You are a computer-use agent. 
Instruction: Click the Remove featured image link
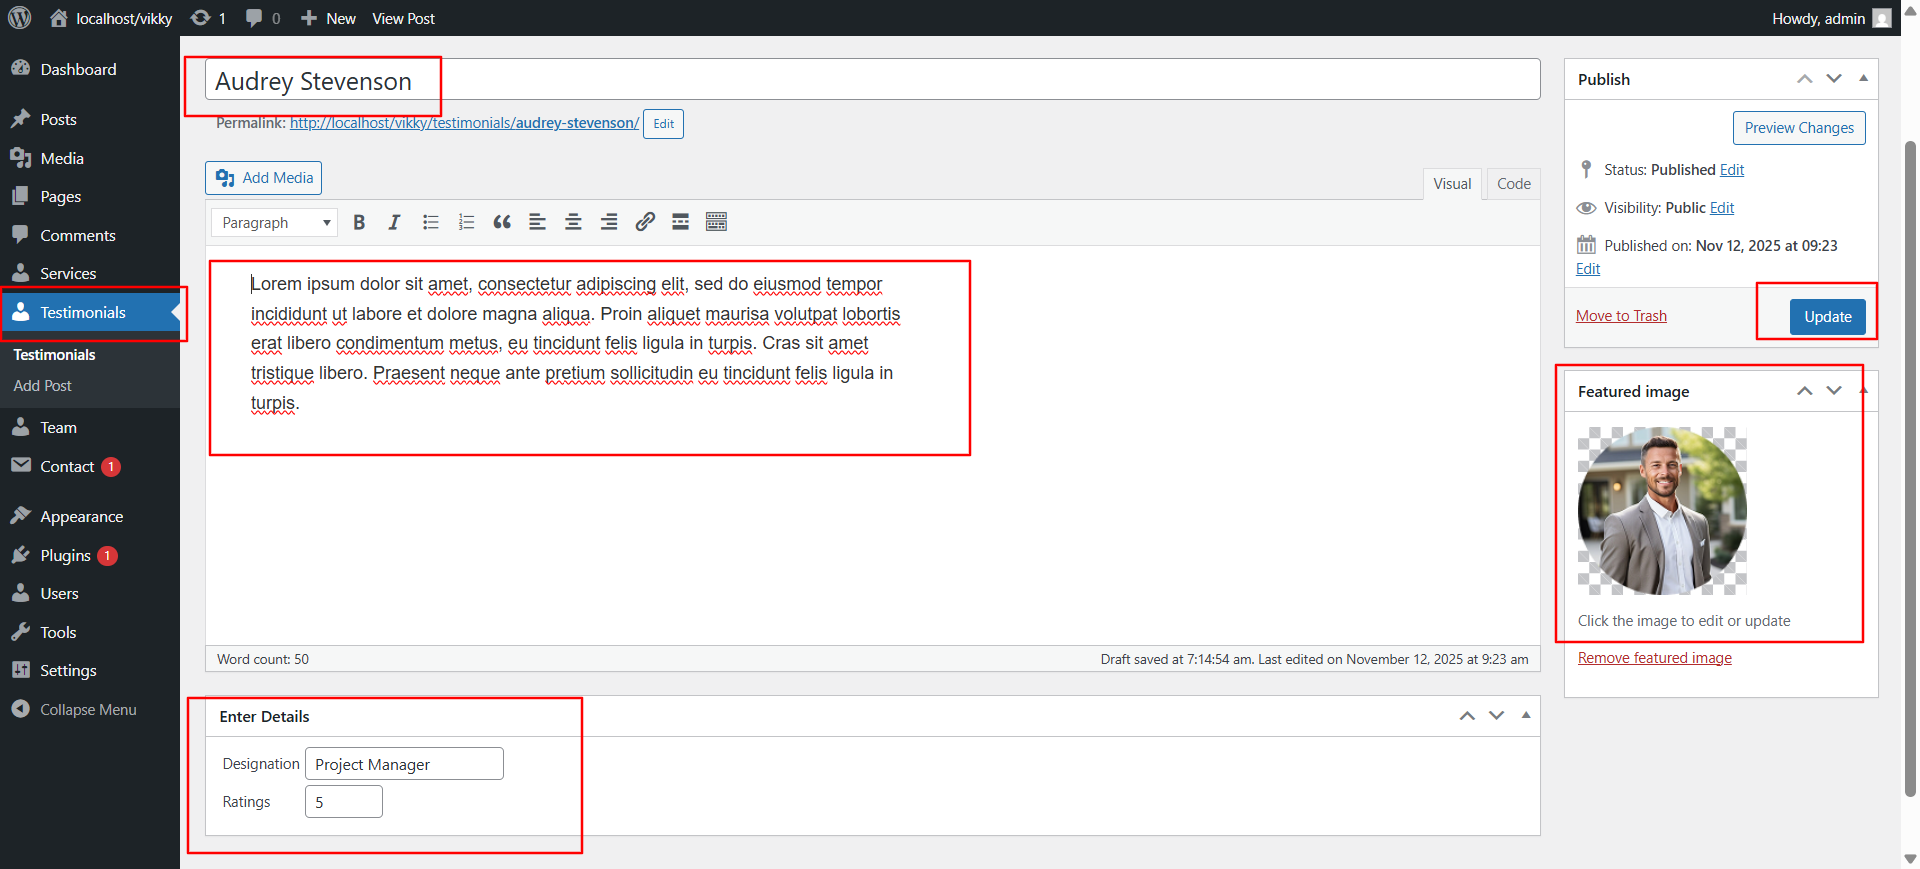click(x=1654, y=658)
